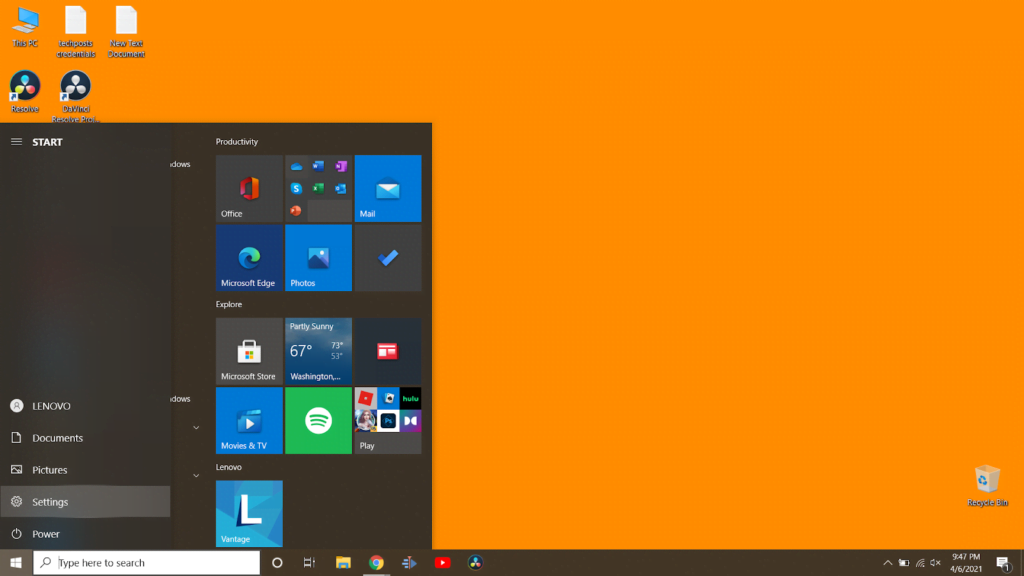The width and height of the screenshot is (1024, 576).
Task: Open Word in the Office apps folder tile
Action: point(319,167)
